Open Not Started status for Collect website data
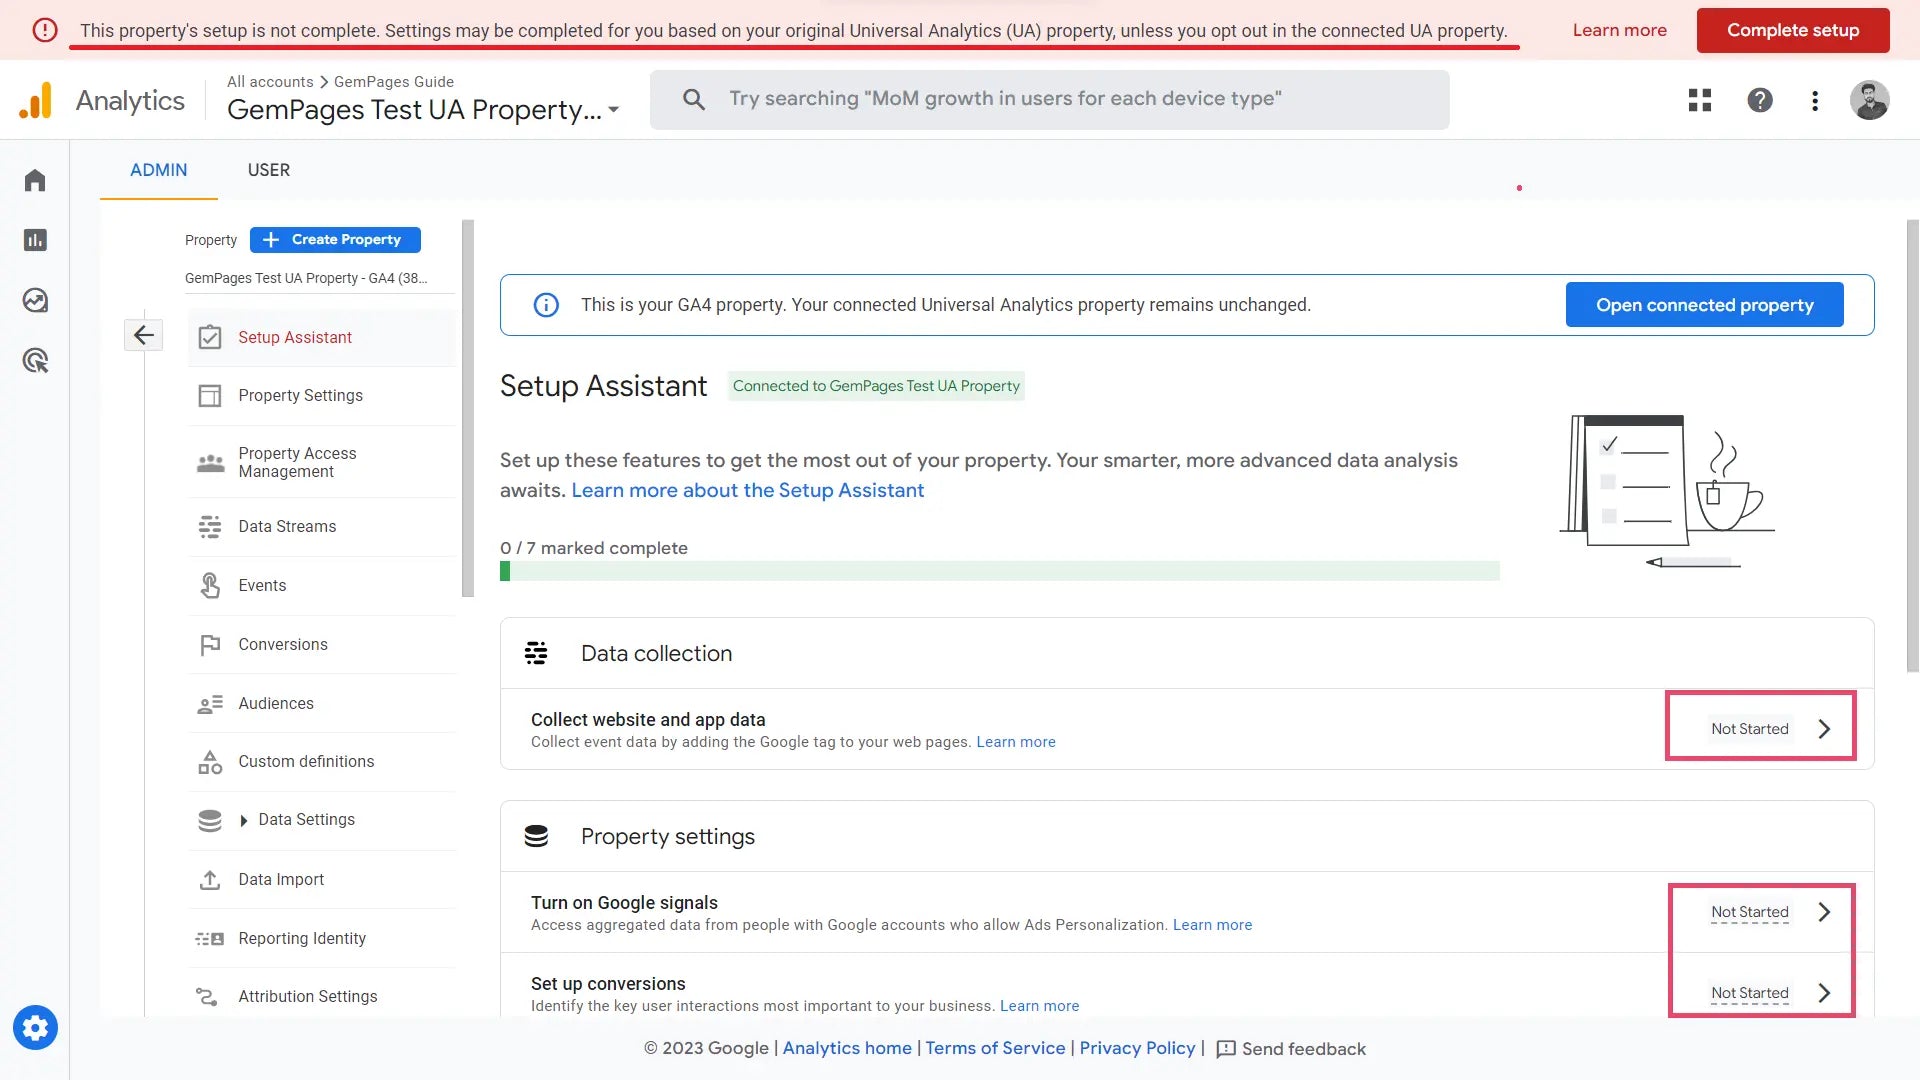The image size is (1920, 1080). tap(1750, 729)
